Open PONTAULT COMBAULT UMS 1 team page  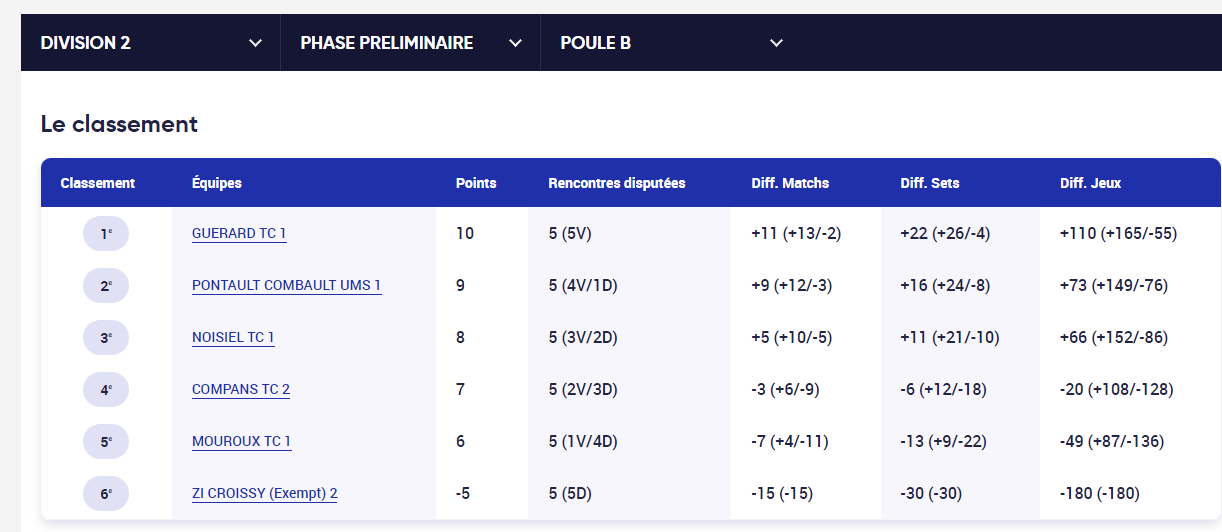(x=286, y=285)
